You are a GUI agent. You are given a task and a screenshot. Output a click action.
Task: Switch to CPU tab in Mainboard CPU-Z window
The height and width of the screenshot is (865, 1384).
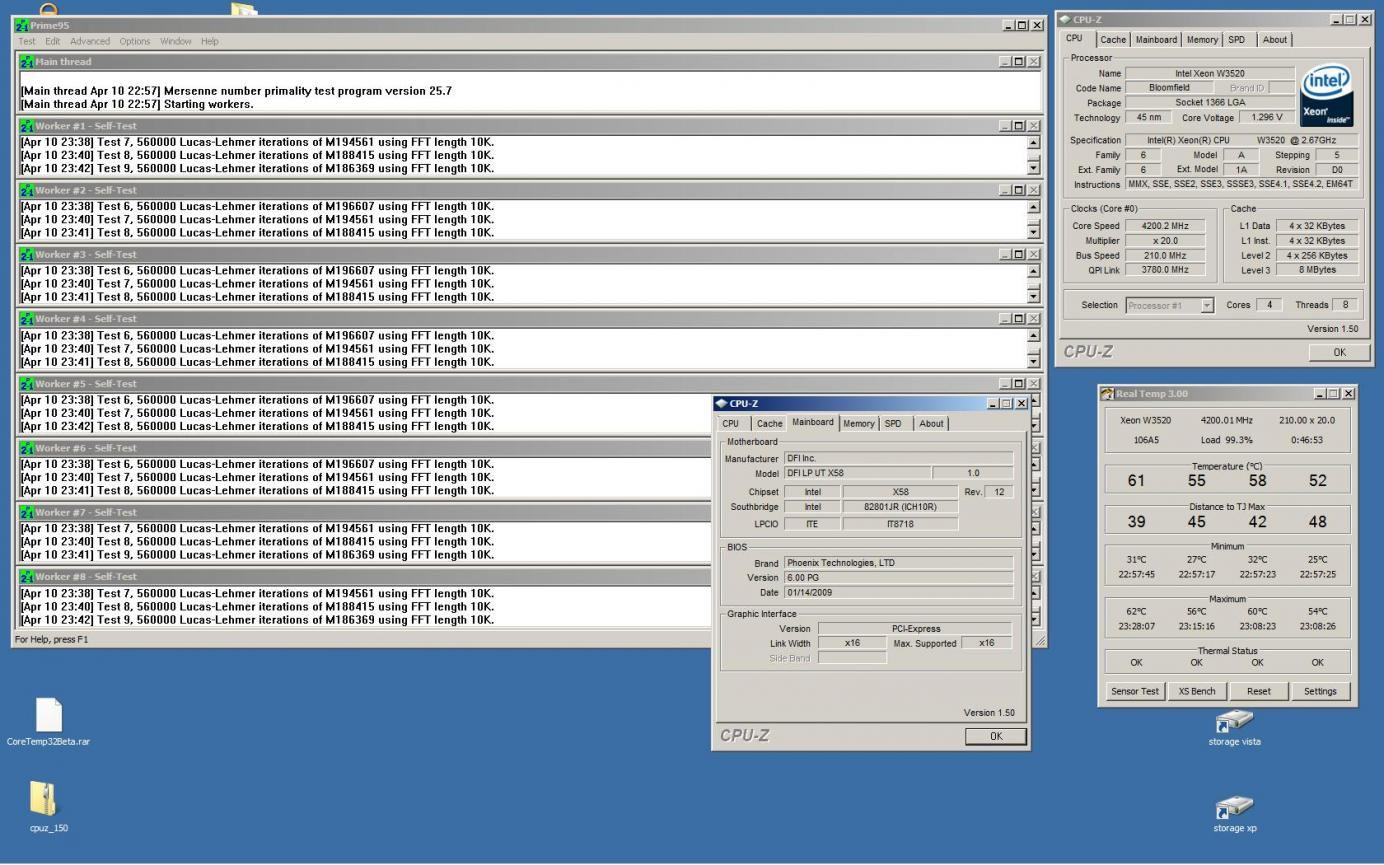[x=731, y=424]
